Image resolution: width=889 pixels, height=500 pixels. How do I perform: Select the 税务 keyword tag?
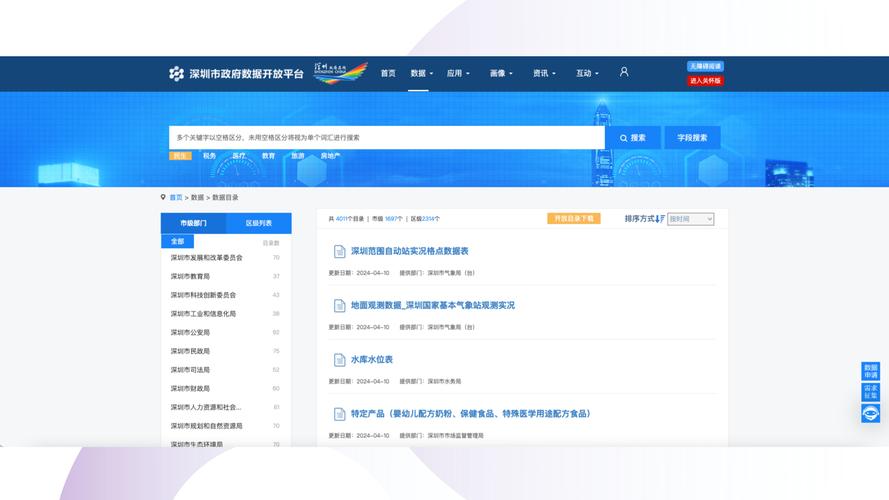[209, 156]
